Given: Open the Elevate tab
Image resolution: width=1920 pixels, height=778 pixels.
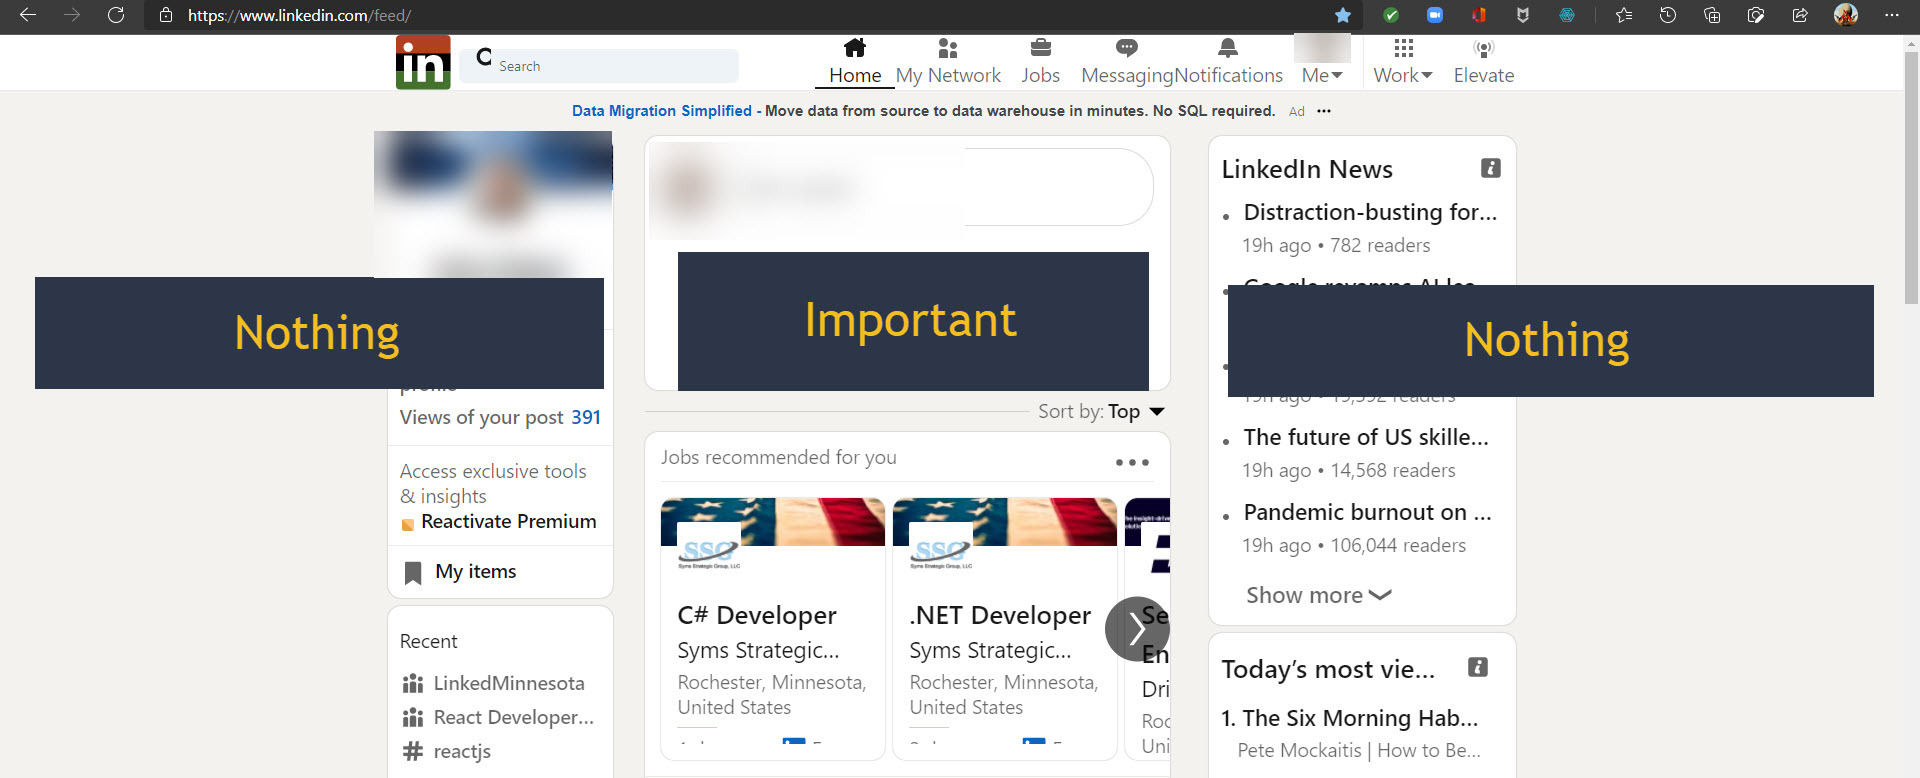Looking at the screenshot, I should [1484, 62].
